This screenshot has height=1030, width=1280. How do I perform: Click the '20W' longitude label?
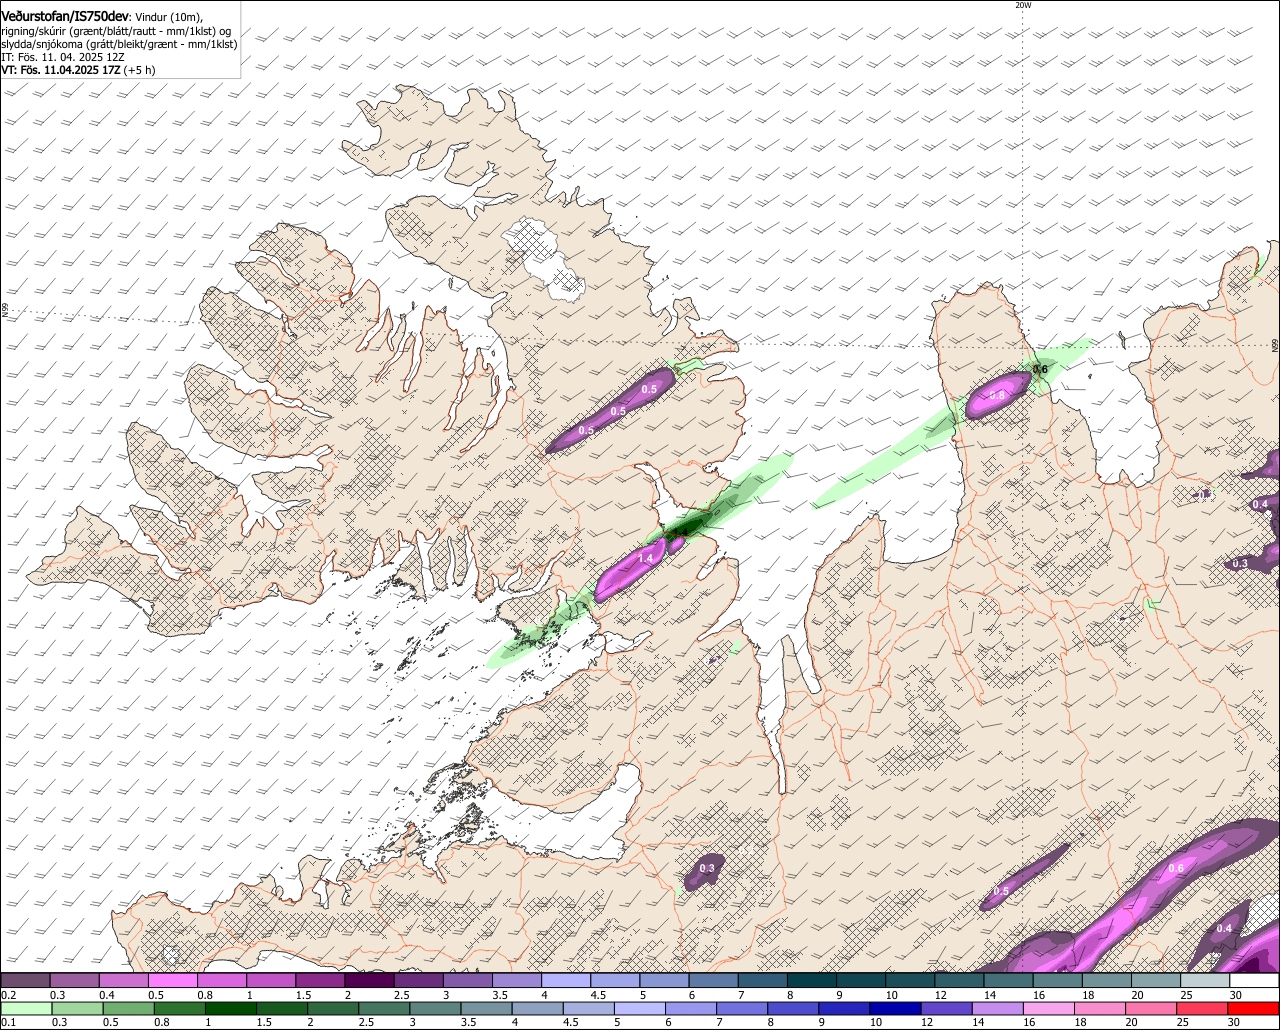(x=1023, y=5)
